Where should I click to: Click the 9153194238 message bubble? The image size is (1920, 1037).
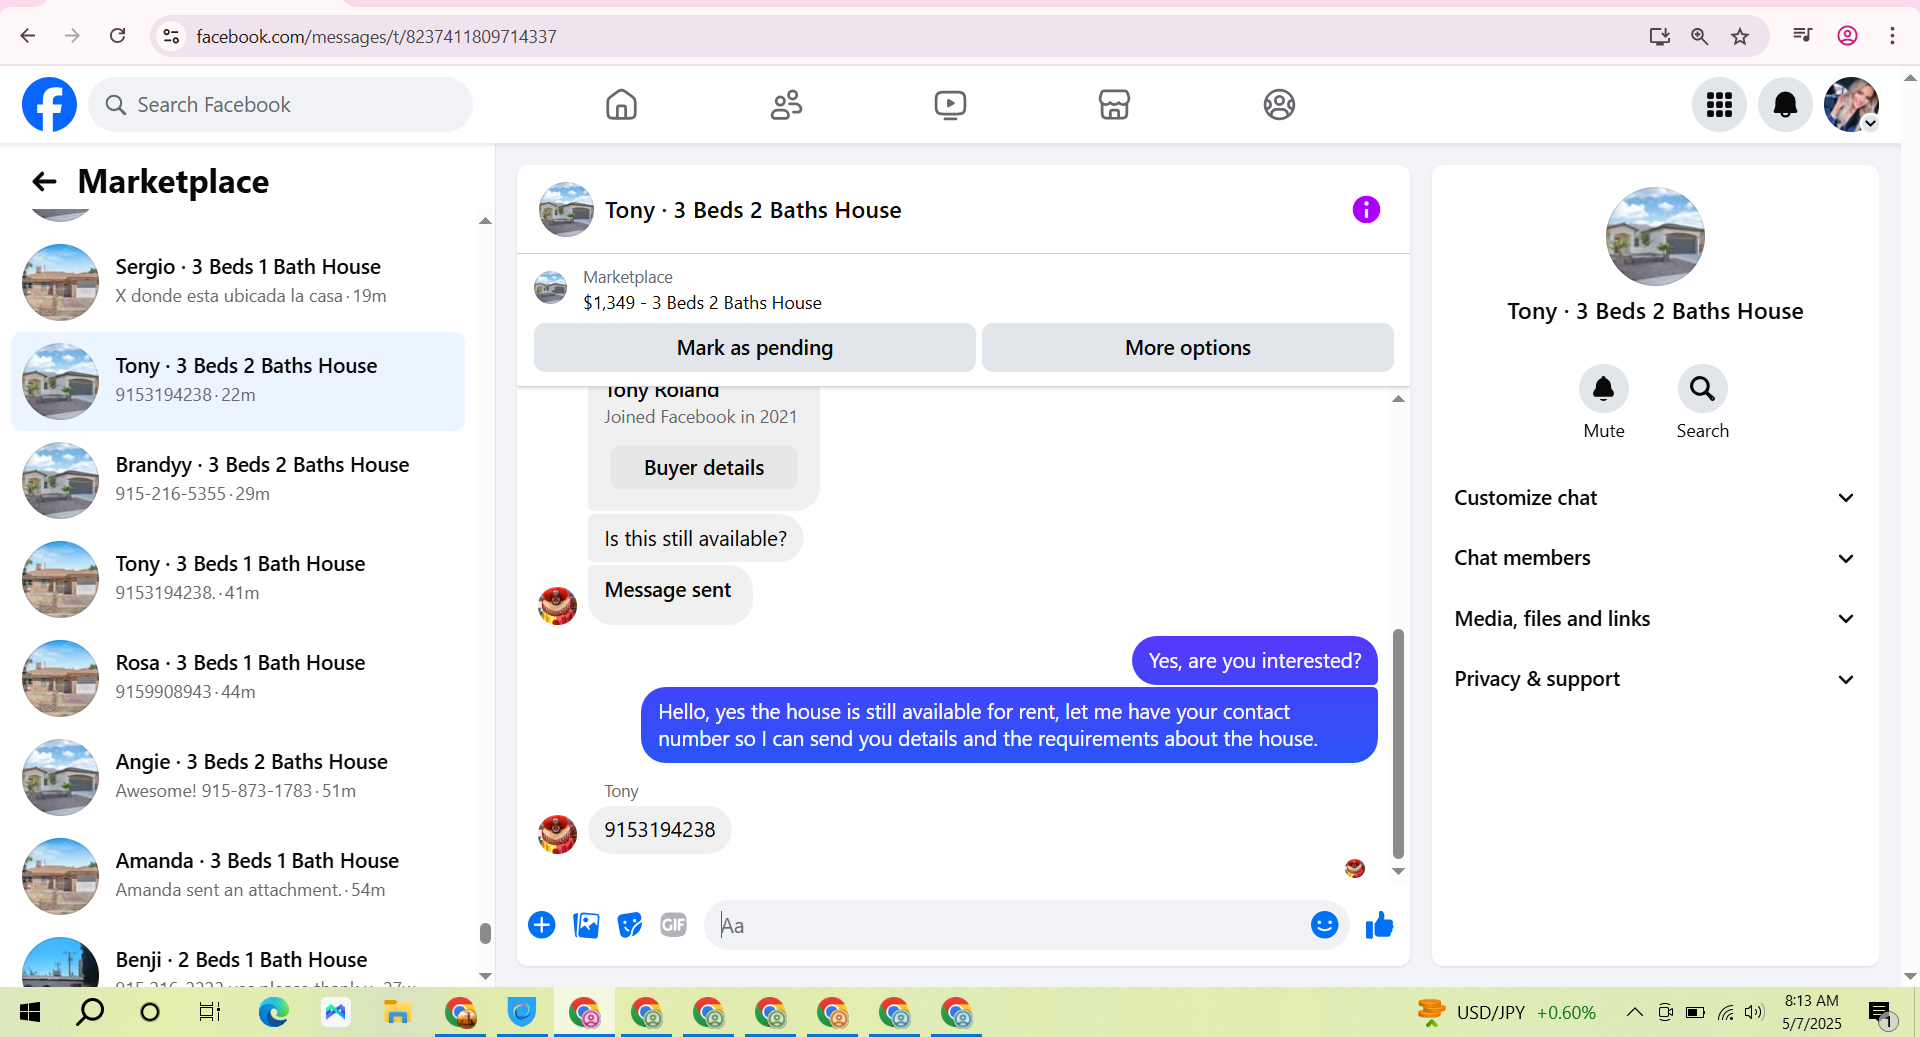(660, 830)
